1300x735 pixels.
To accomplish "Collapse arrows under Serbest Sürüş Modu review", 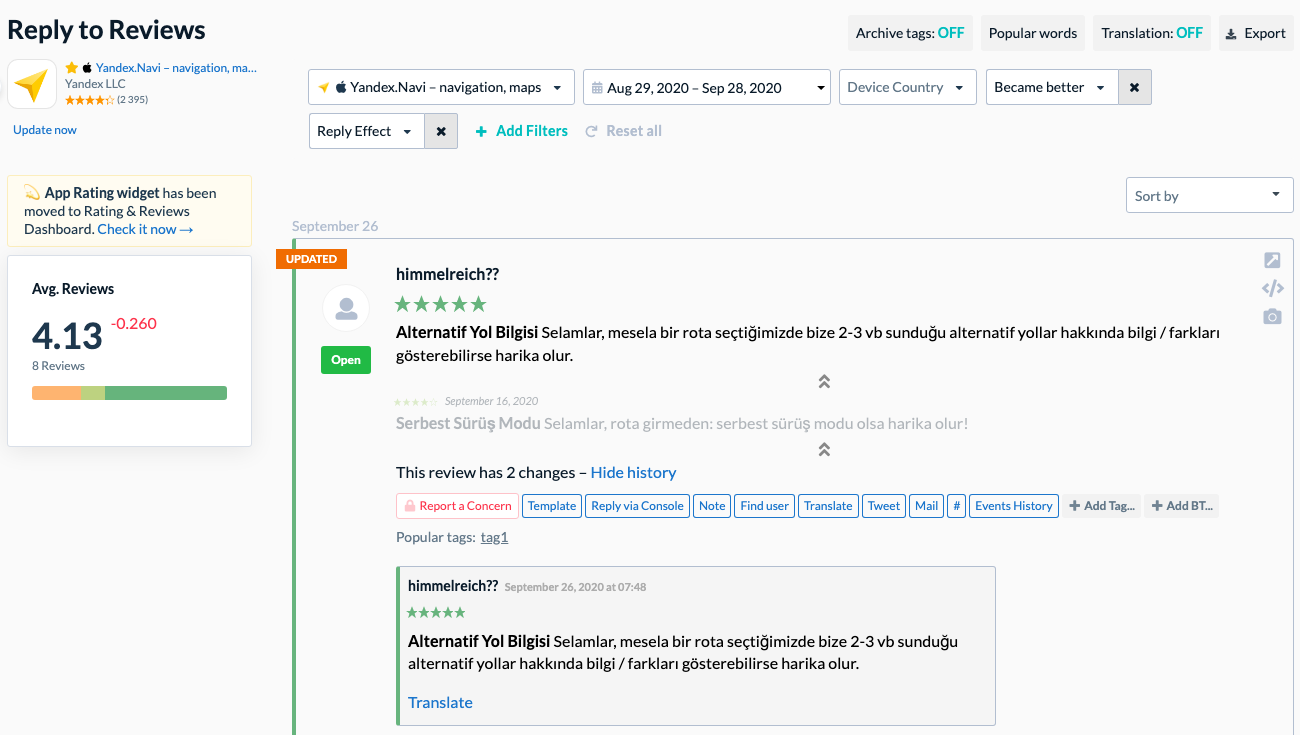I will (x=824, y=449).
